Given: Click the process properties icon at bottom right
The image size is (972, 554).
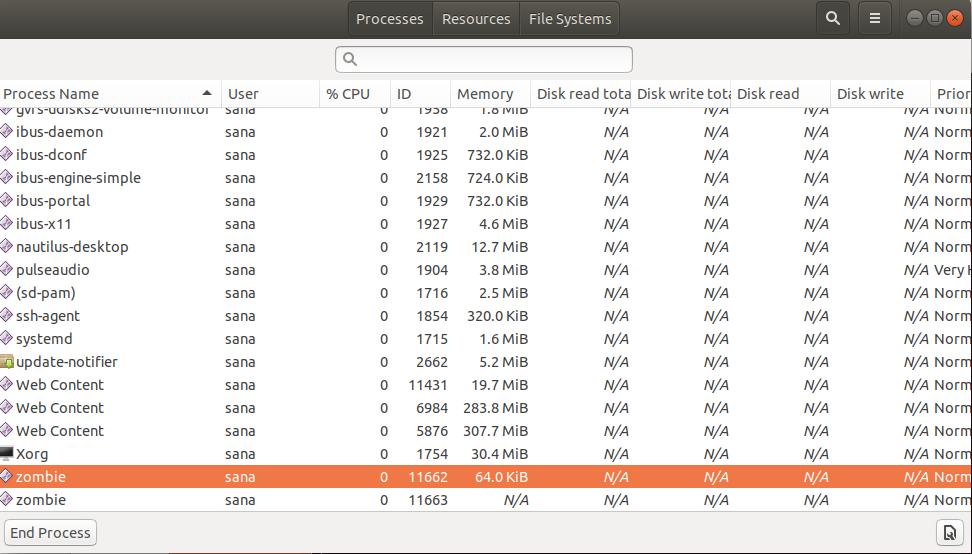Looking at the screenshot, I should pyautogui.click(x=947, y=532).
